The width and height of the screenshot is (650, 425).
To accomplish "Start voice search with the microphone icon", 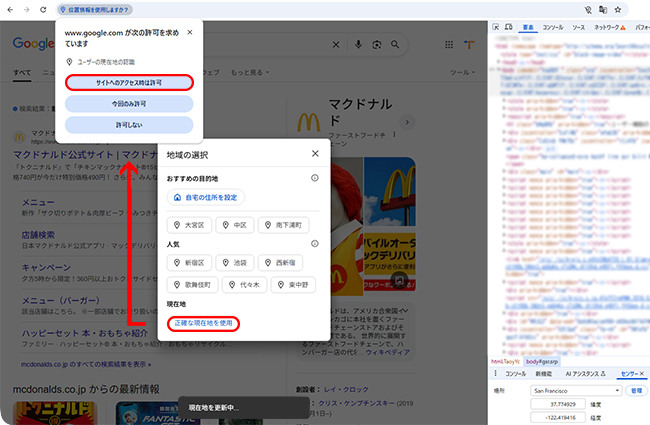I will [x=358, y=44].
